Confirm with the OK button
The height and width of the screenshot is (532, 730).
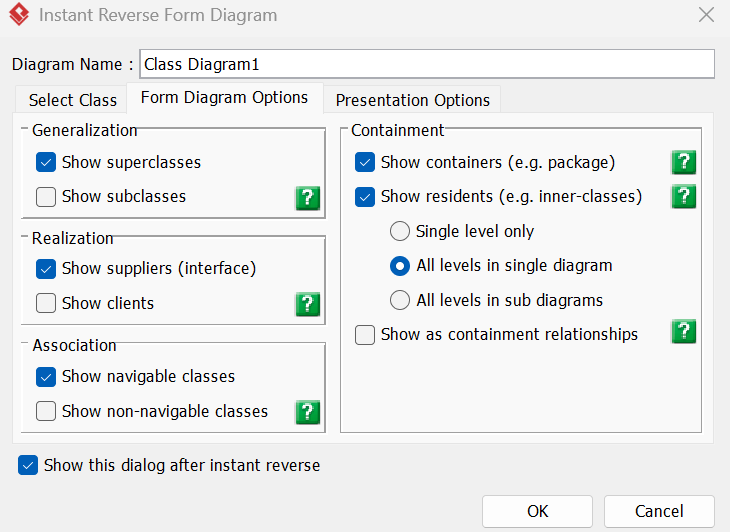[x=537, y=511]
